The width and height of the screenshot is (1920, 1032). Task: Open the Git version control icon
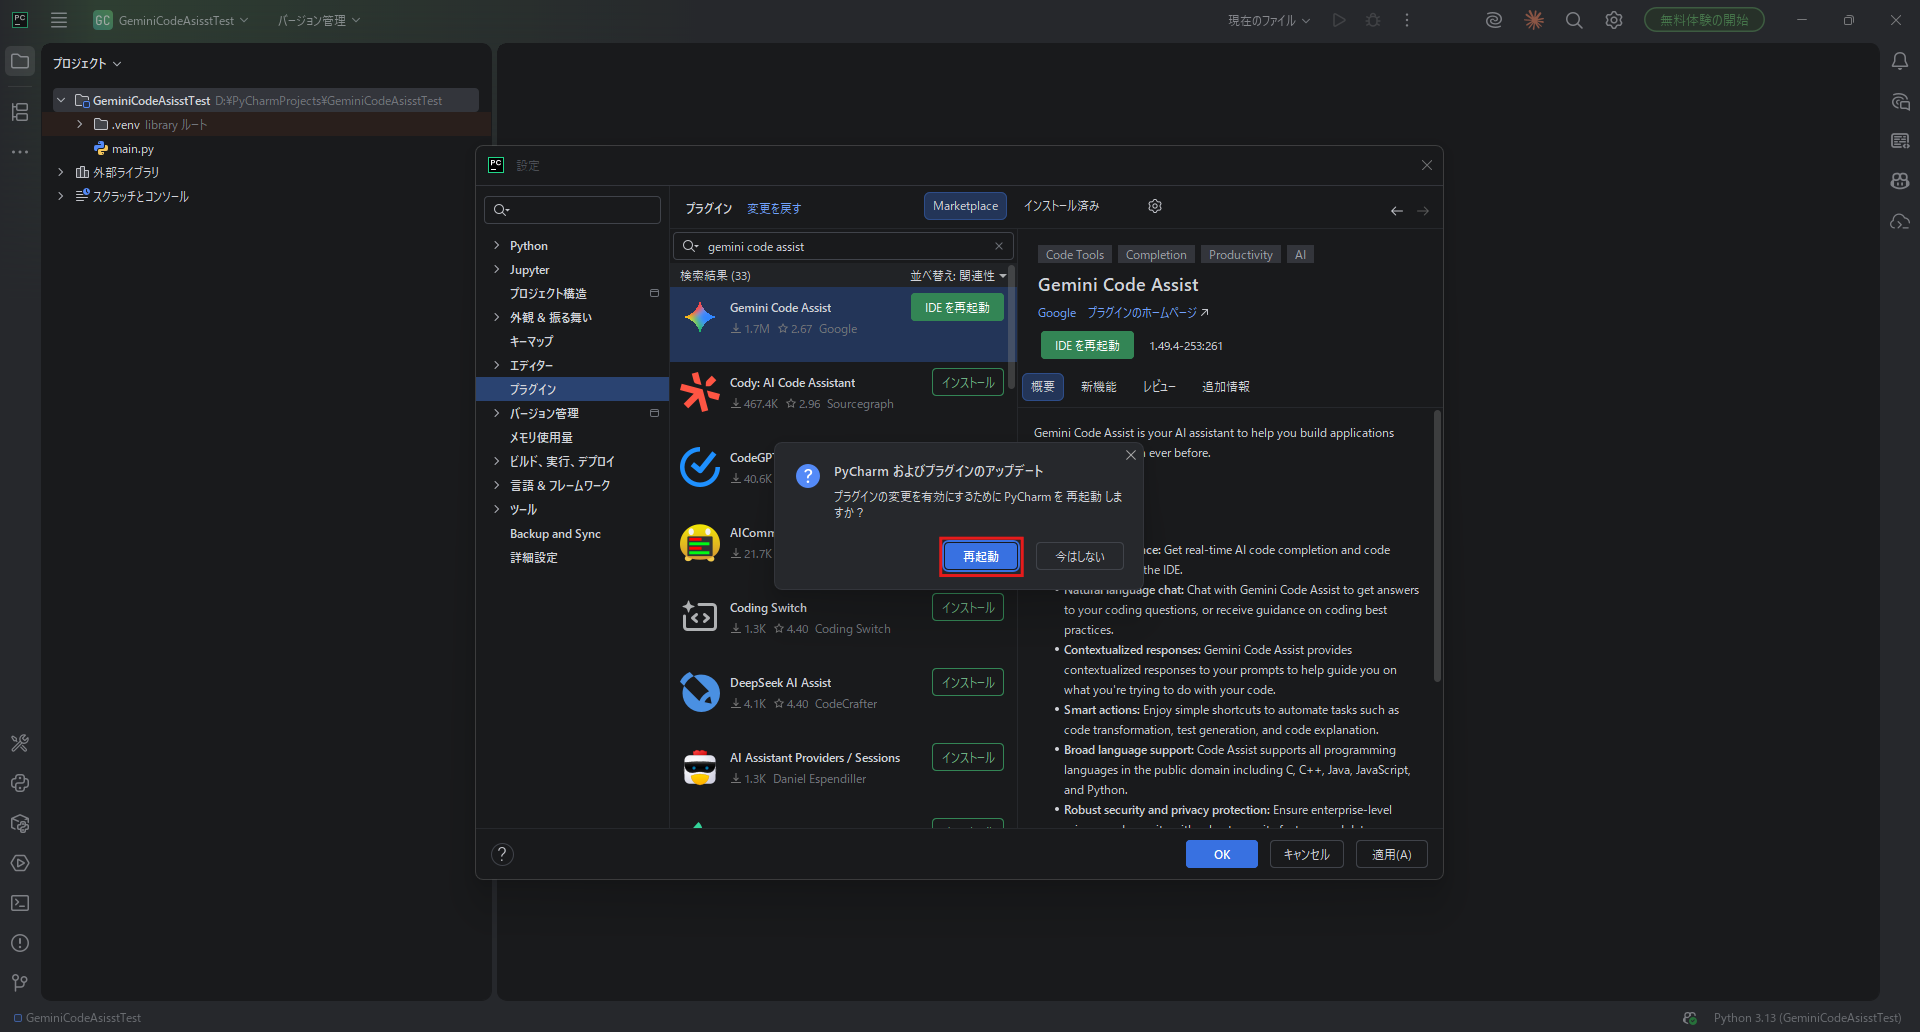[20, 983]
